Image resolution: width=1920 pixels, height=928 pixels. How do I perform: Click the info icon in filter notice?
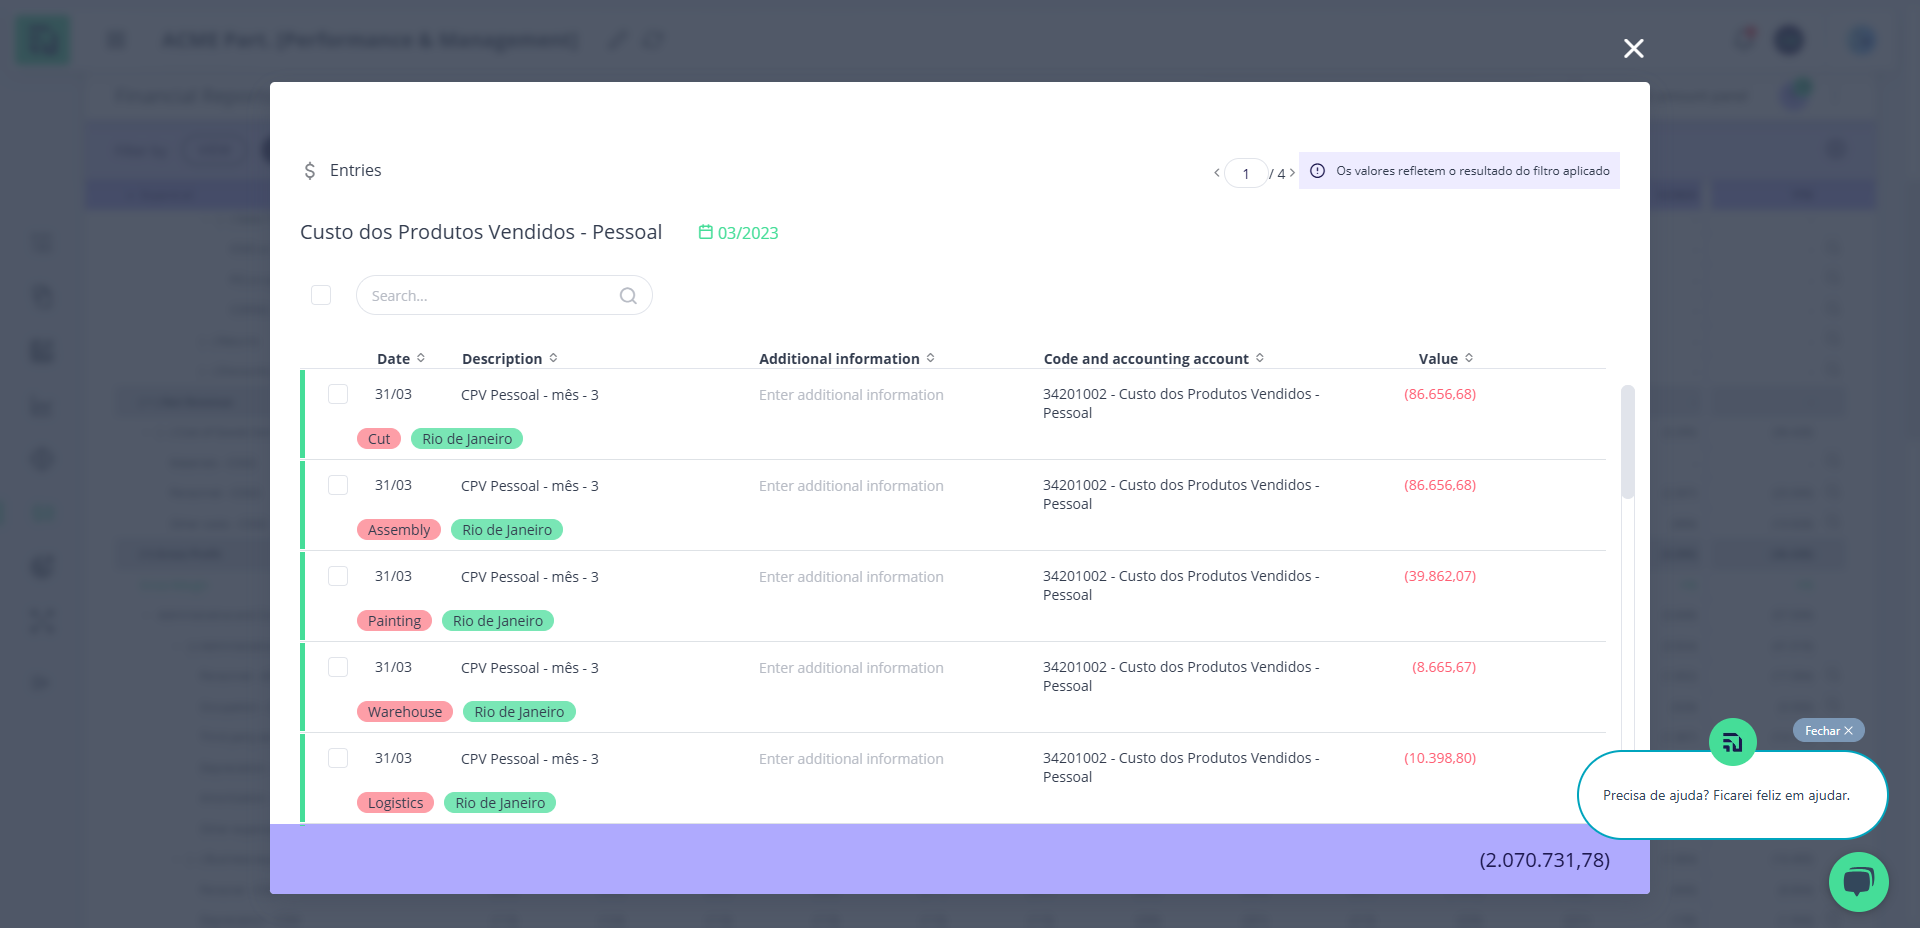[x=1317, y=171]
